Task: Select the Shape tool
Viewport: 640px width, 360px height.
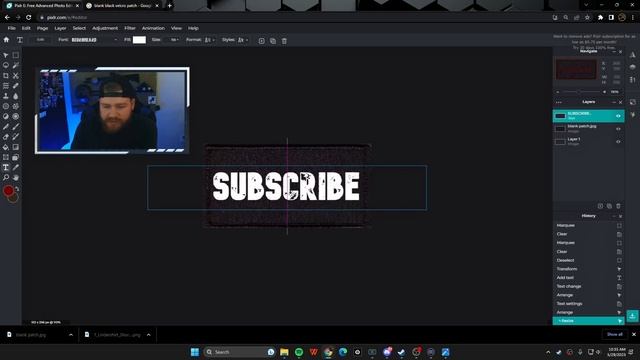Action: (x=16, y=157)
